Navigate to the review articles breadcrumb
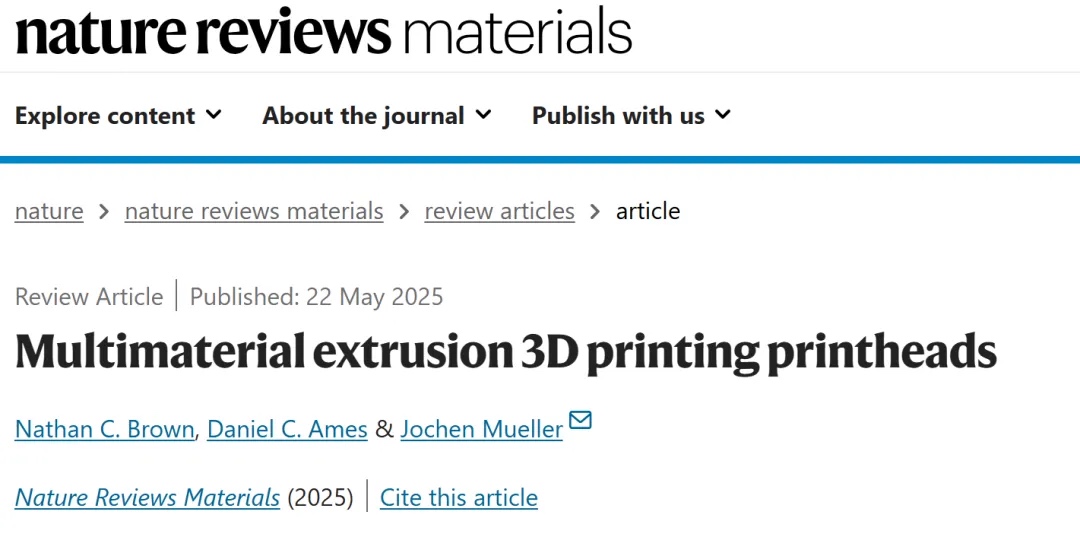The width and height of the screenshot is (1080, 534). [x=499, y=211]
